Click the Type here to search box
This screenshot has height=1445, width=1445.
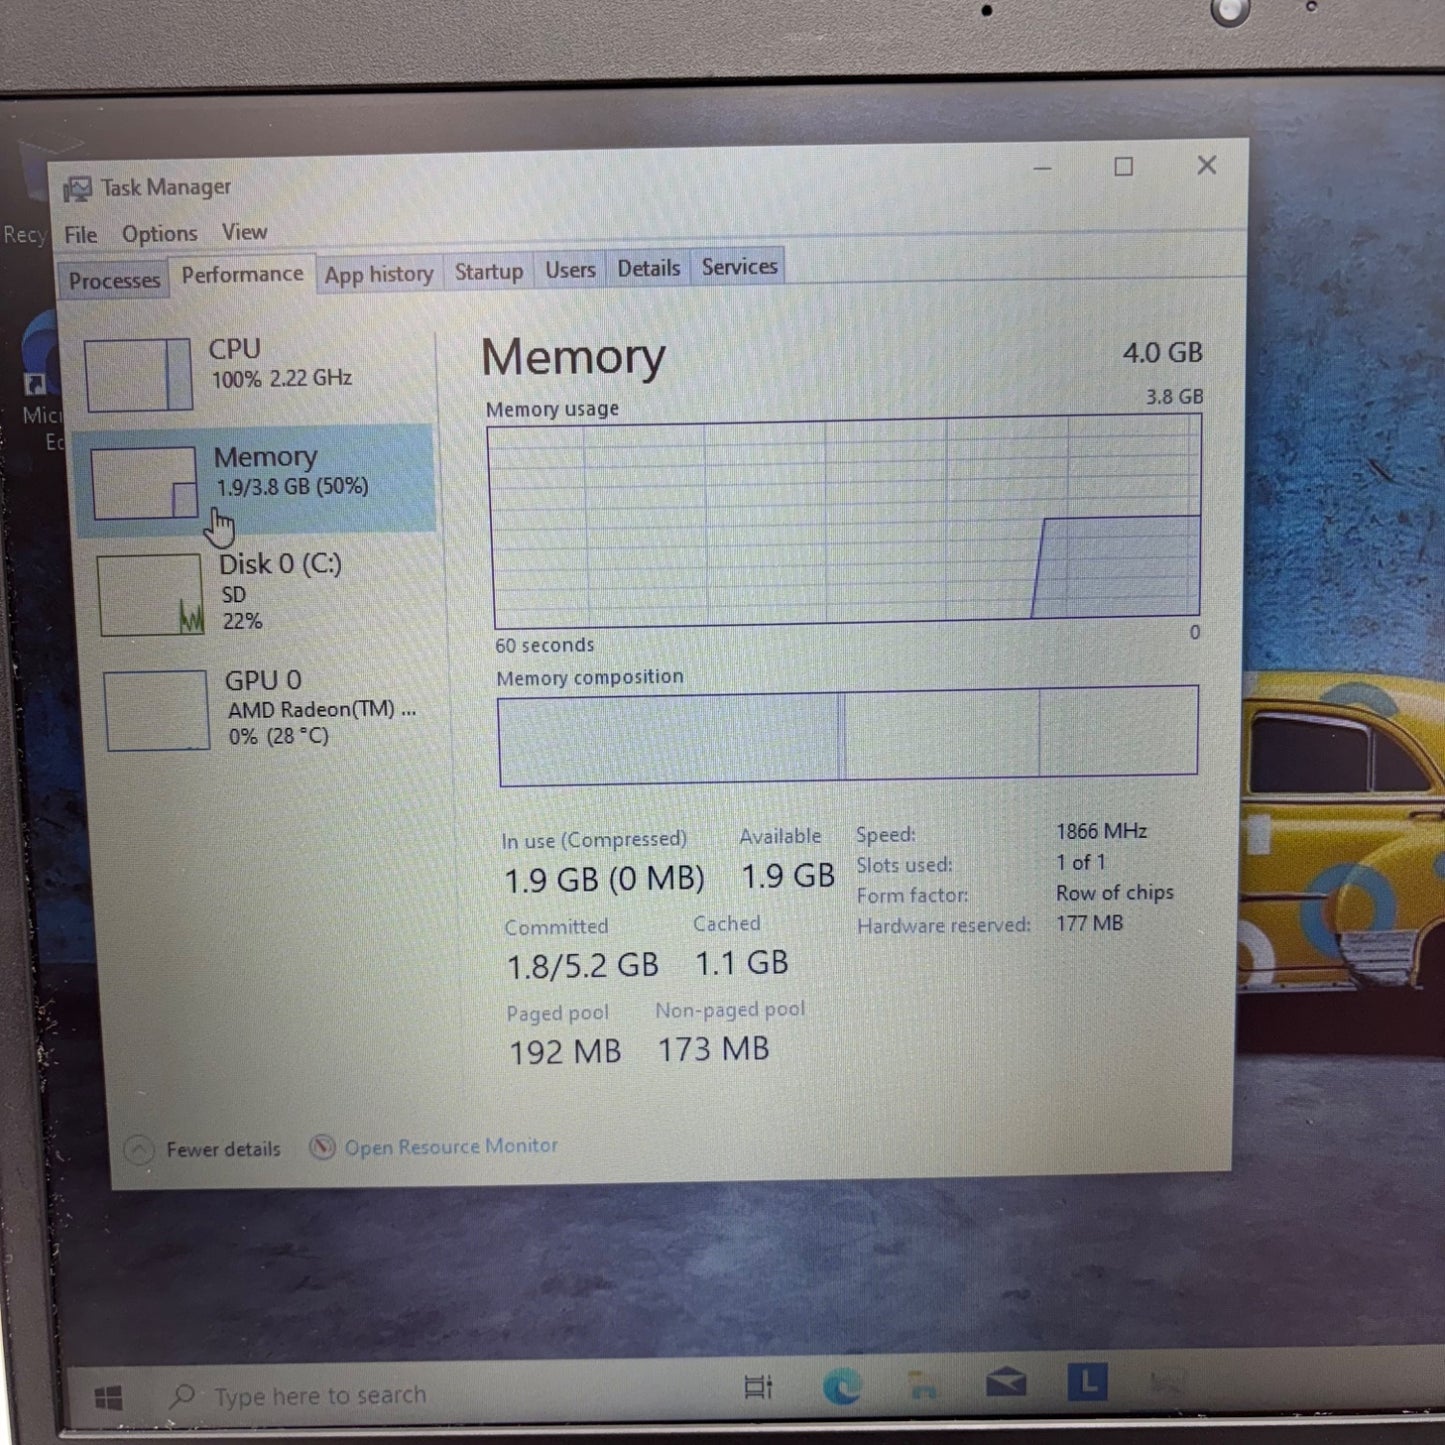[x=320, y=1395]
